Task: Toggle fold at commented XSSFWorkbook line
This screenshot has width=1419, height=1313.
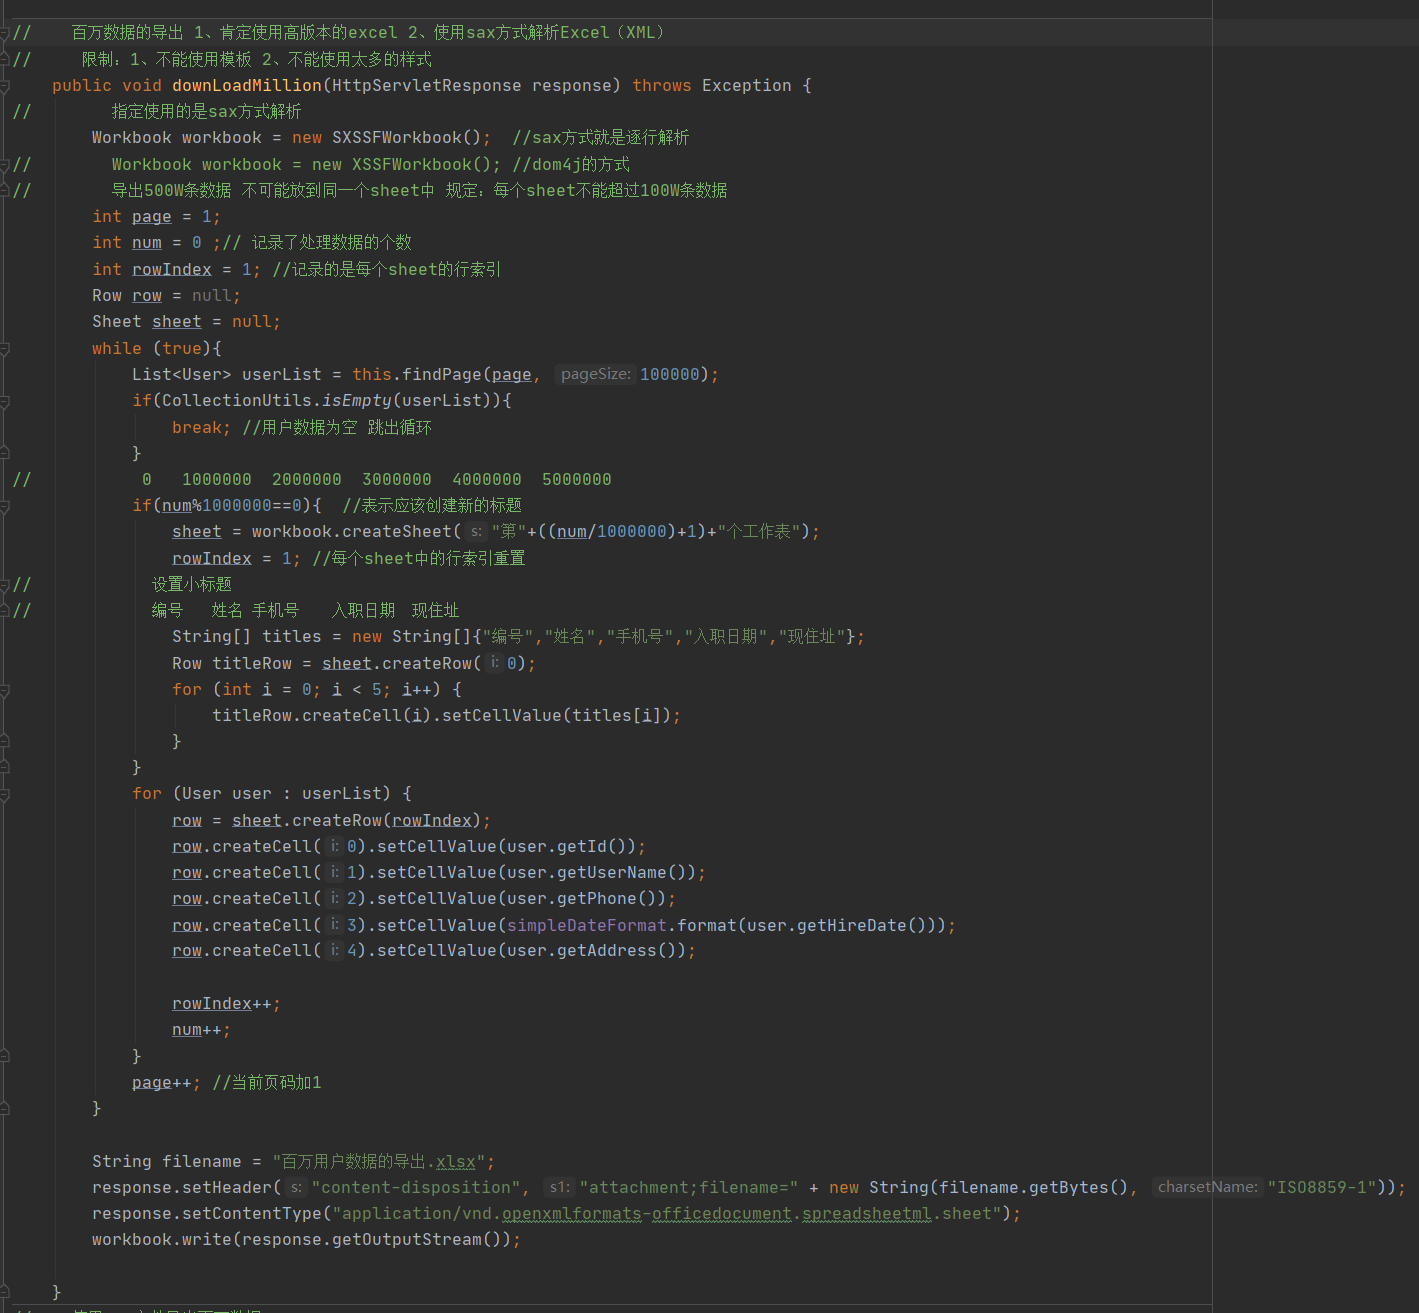Action: click(4, 165)
